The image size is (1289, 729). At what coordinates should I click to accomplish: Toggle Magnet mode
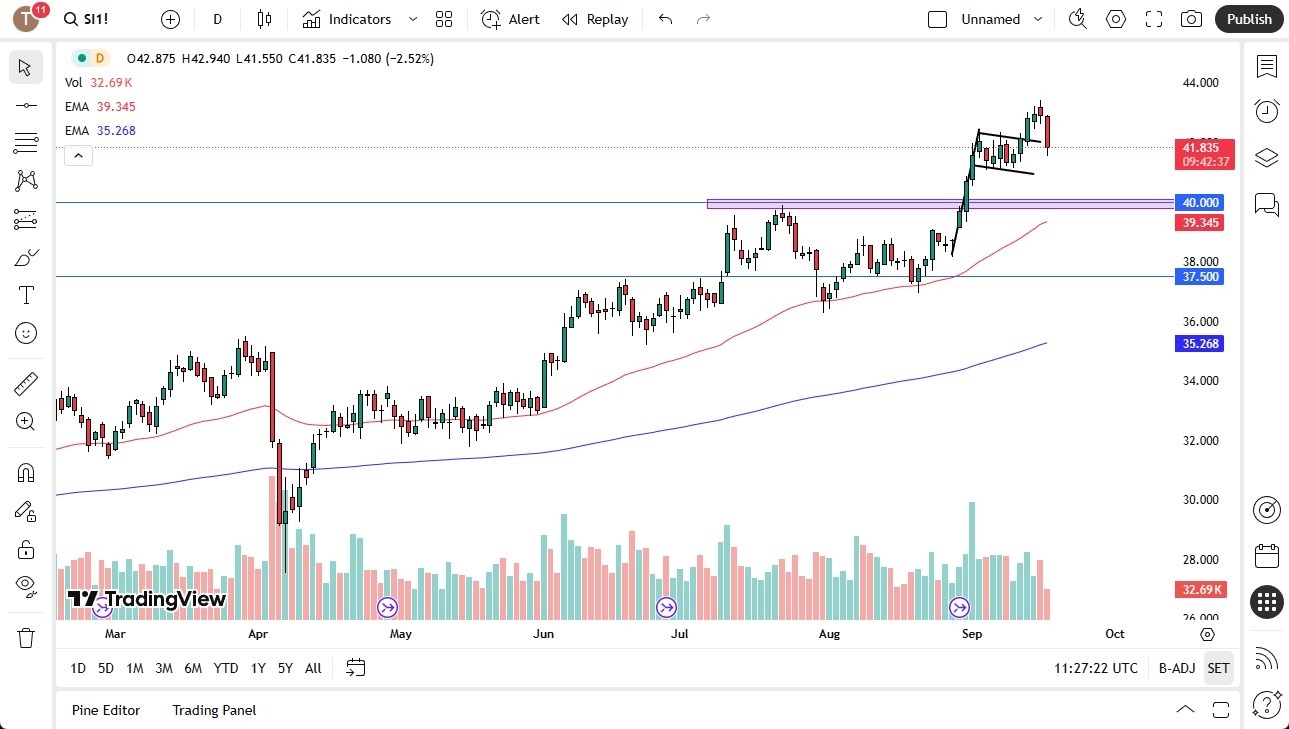(x=25, y=472)
